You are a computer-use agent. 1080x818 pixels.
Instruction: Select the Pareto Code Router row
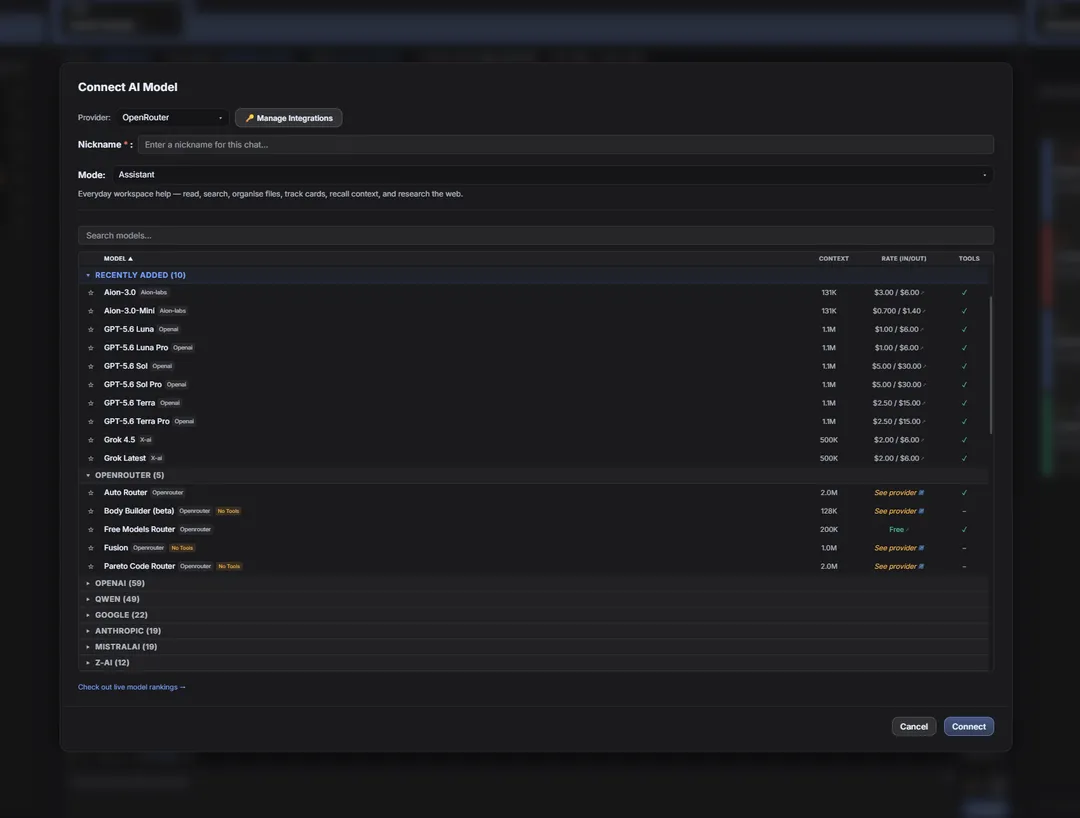click(534, 567)
